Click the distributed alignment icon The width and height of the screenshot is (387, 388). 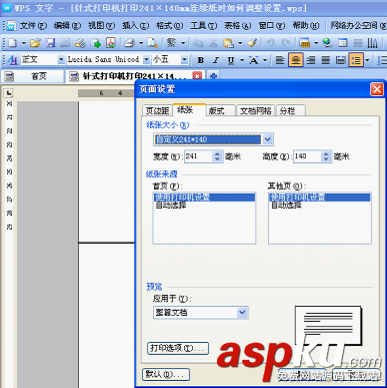pos(341,60)
